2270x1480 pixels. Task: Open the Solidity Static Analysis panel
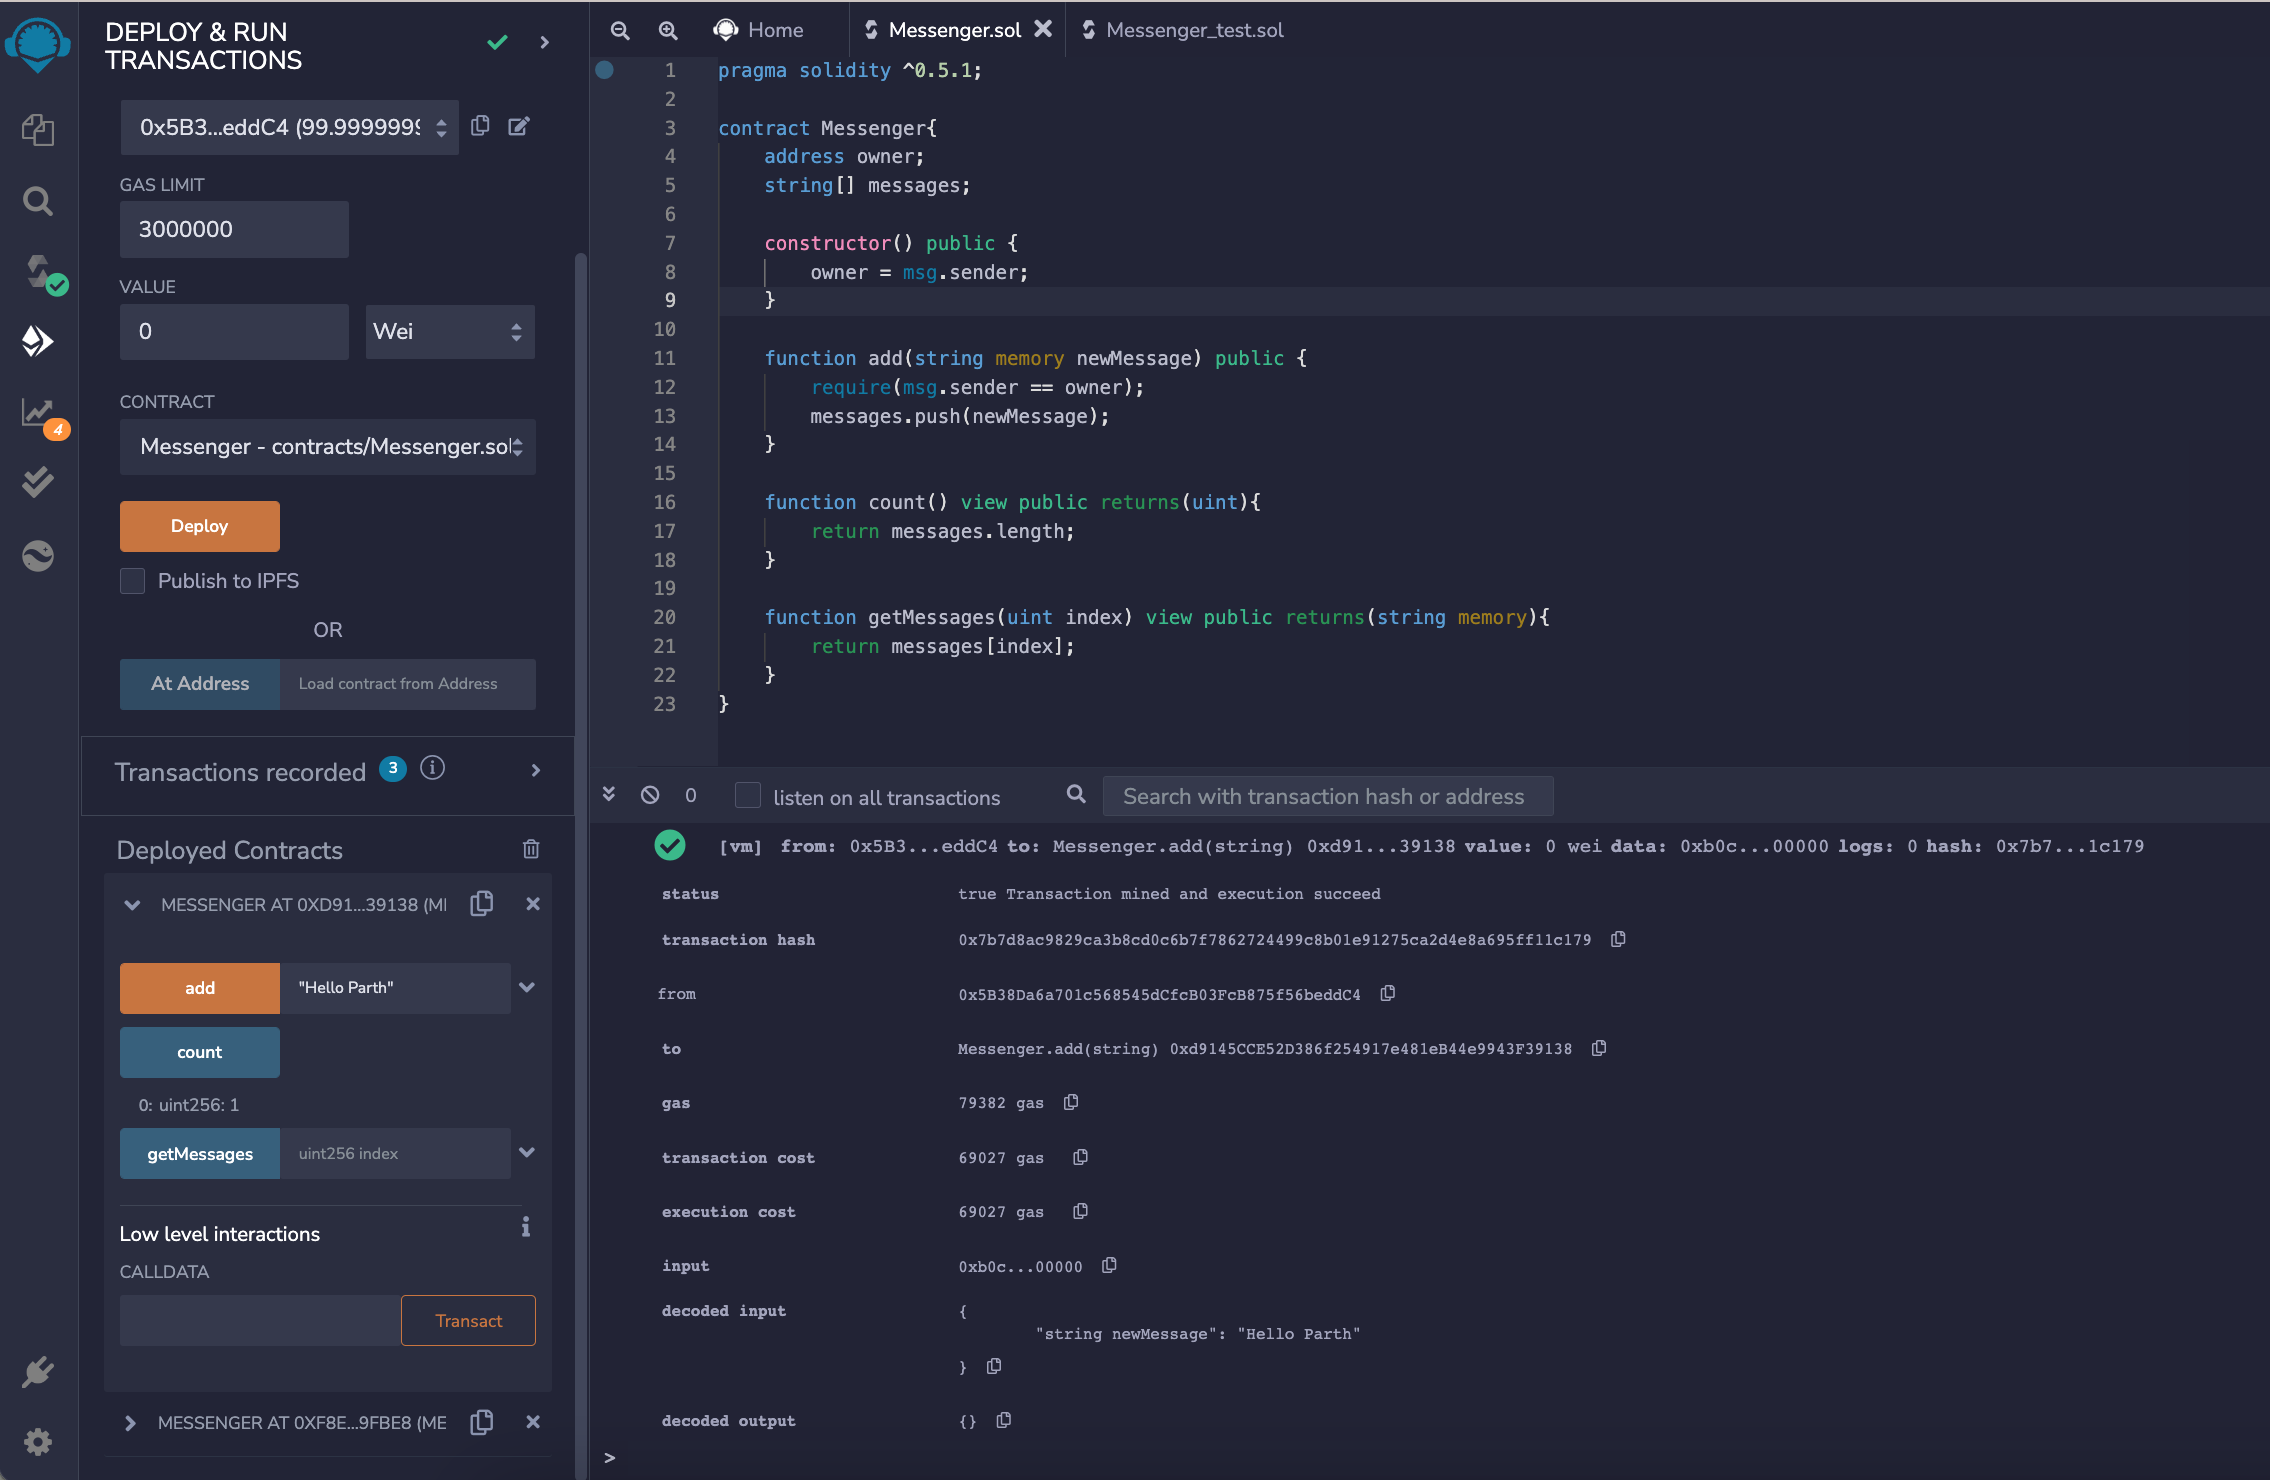point(38,413)
